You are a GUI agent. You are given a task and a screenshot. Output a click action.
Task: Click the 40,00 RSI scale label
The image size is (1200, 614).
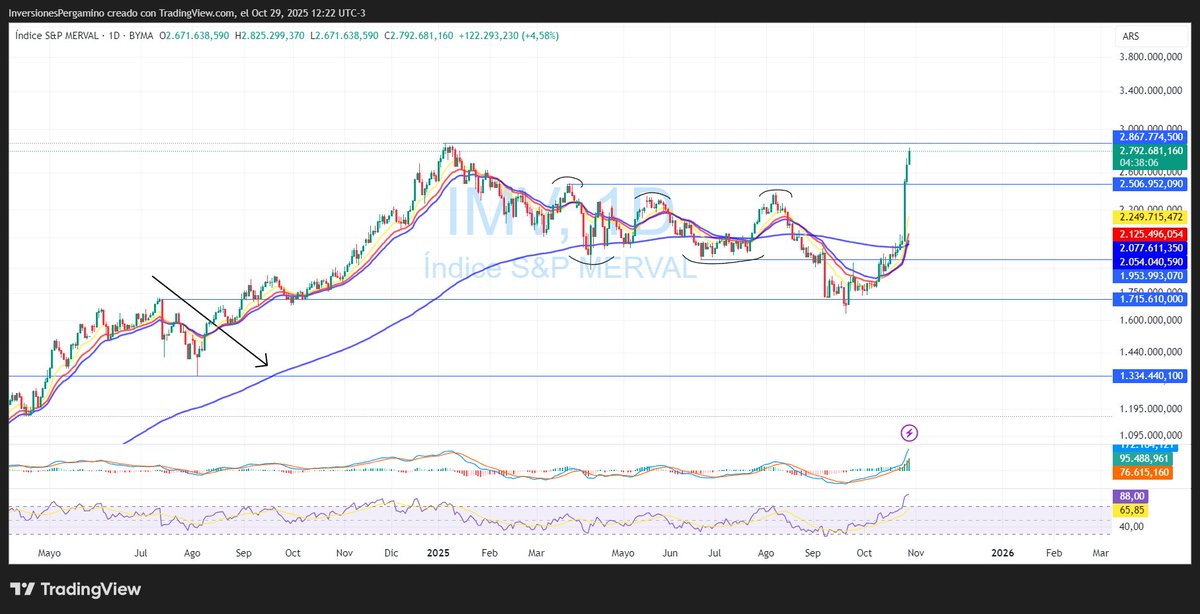(x=1132, y=527)
